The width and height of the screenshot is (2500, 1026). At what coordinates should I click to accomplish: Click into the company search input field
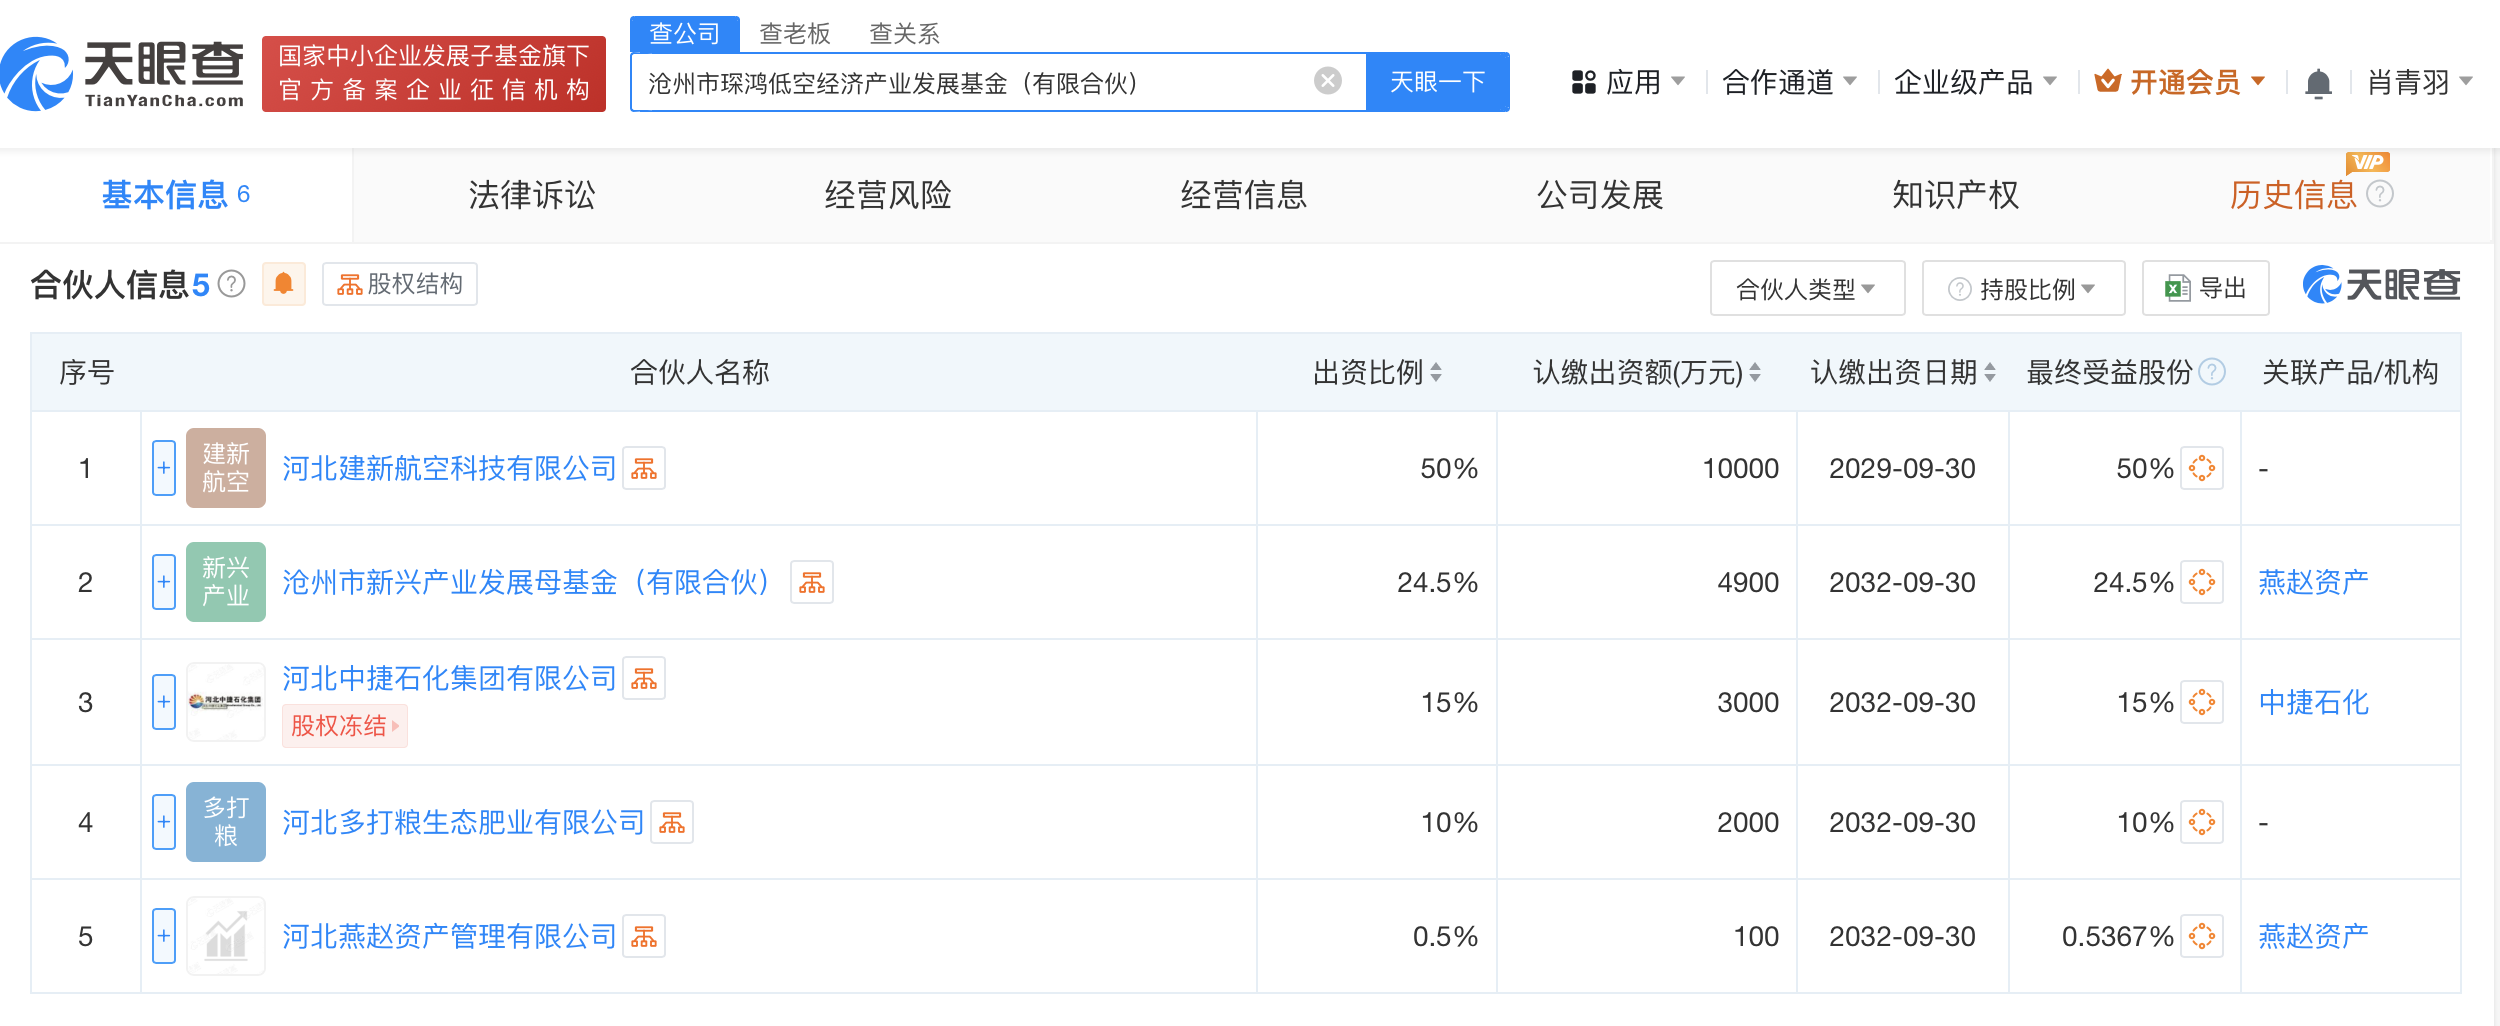pos(970,83)
